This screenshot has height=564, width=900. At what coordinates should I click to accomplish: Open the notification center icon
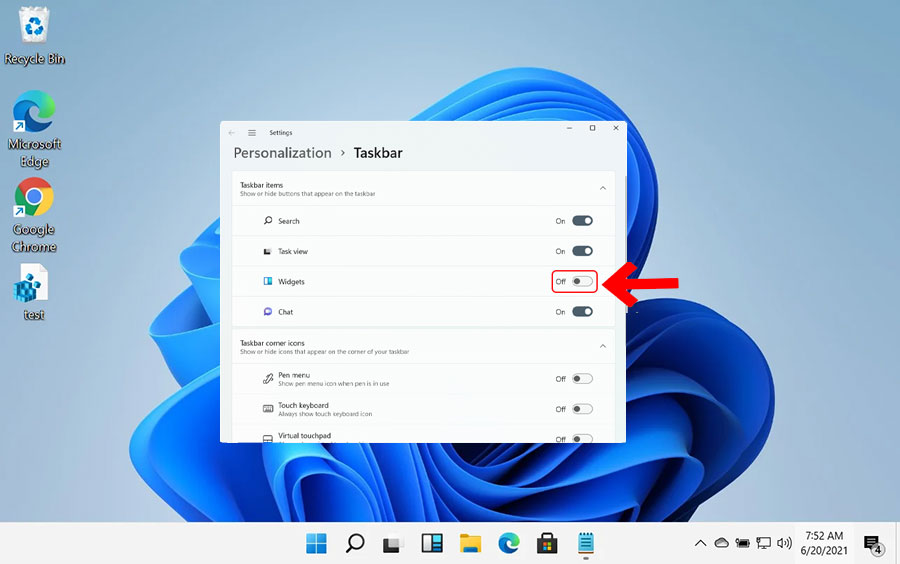(873, 544)
